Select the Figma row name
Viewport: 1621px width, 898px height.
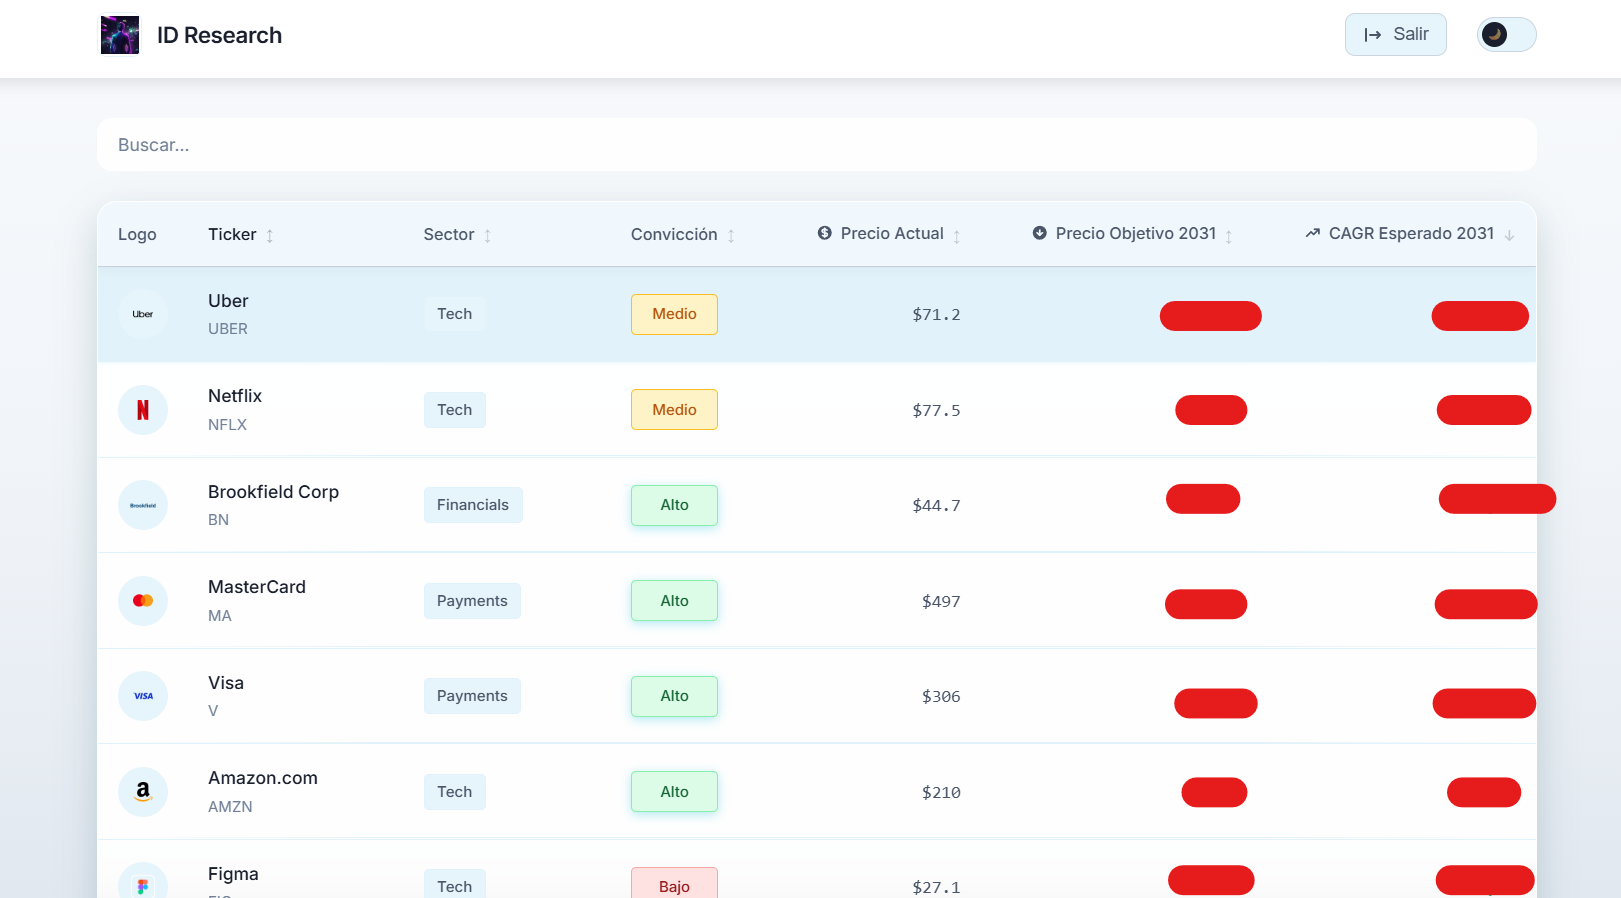[233, 874]
